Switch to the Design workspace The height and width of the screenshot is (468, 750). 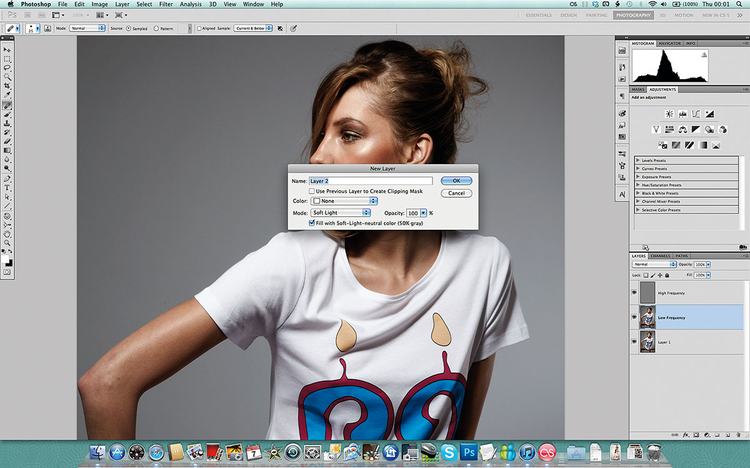point(569,15)
